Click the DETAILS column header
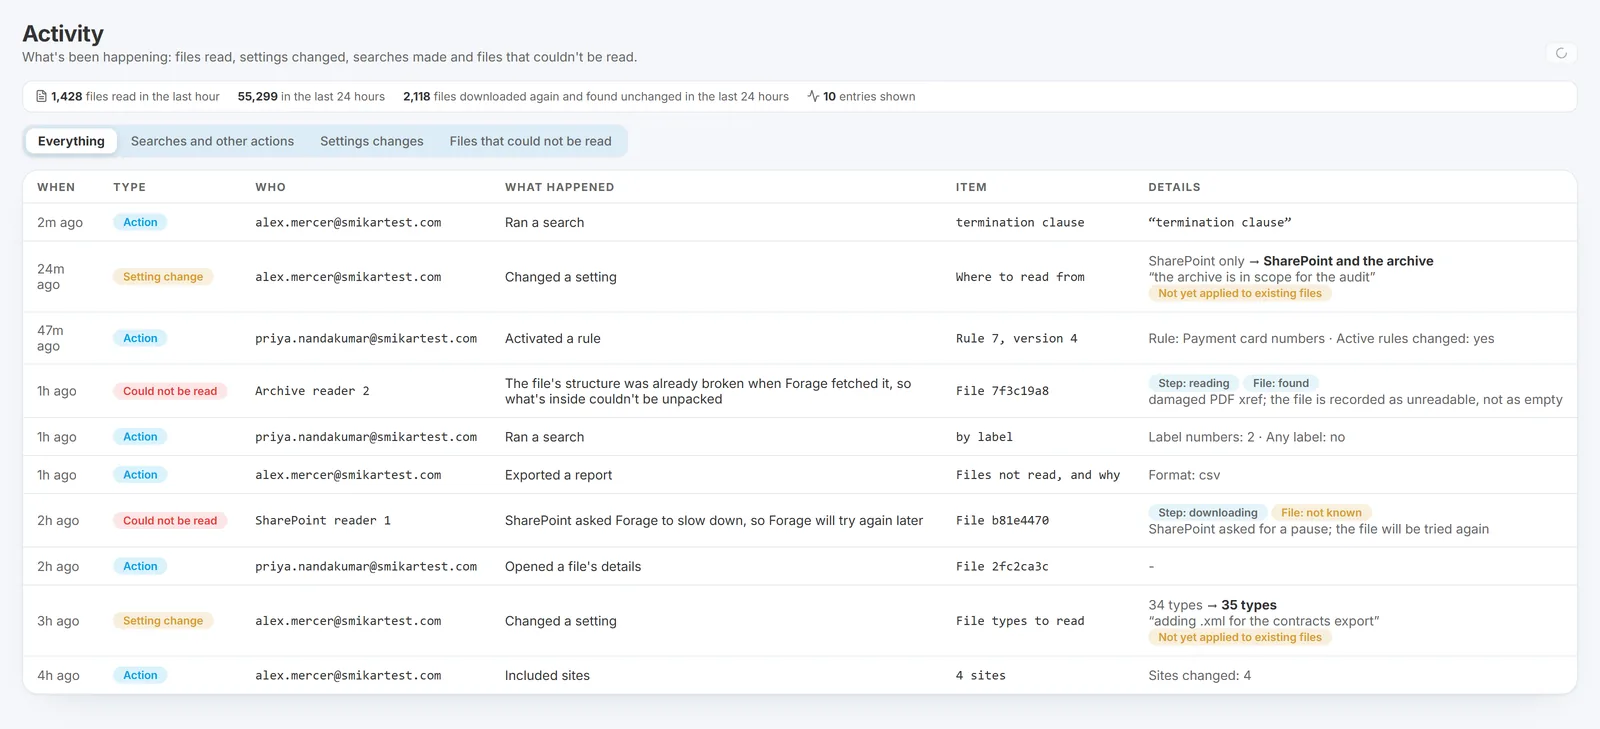Image resolution: width=1600 pixels, height=729 pixels. point(1174,187)
